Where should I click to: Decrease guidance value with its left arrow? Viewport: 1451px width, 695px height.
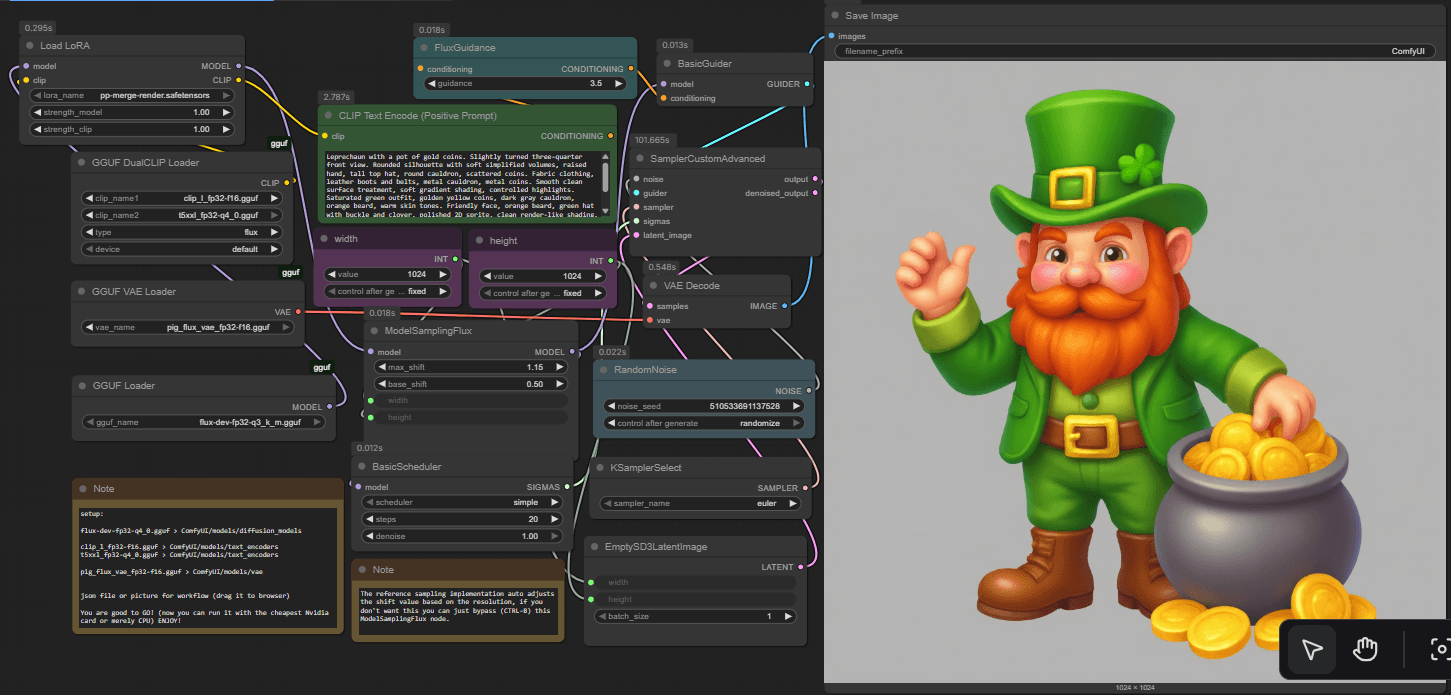[431, 84]
